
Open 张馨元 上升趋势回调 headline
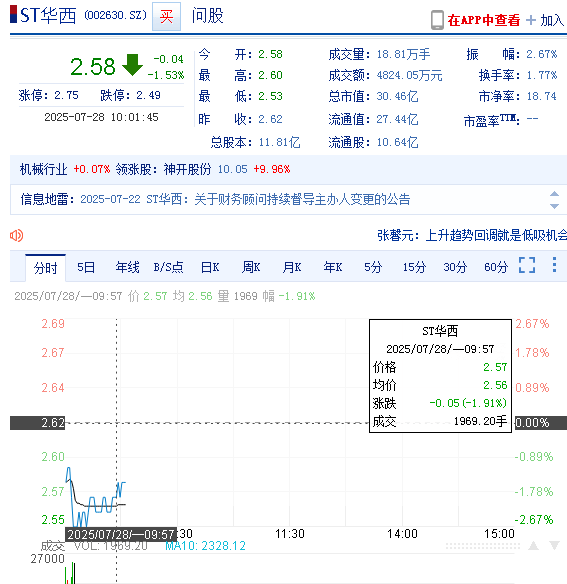(472, 235)
